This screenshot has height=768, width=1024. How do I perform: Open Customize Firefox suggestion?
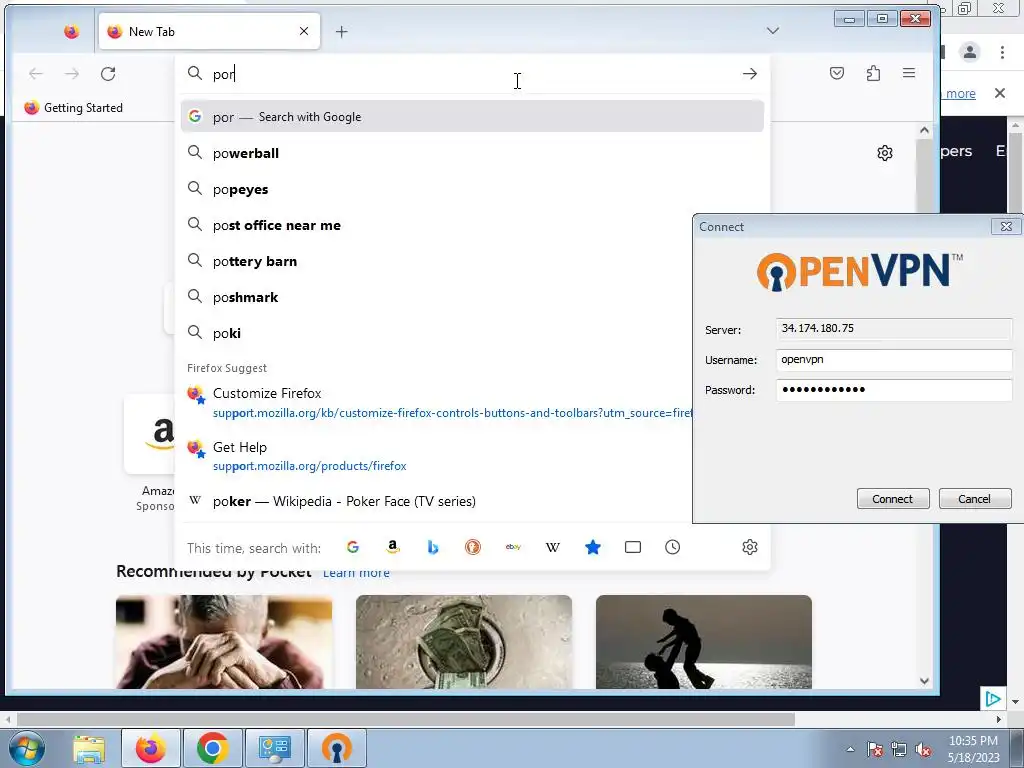[436, 402]
